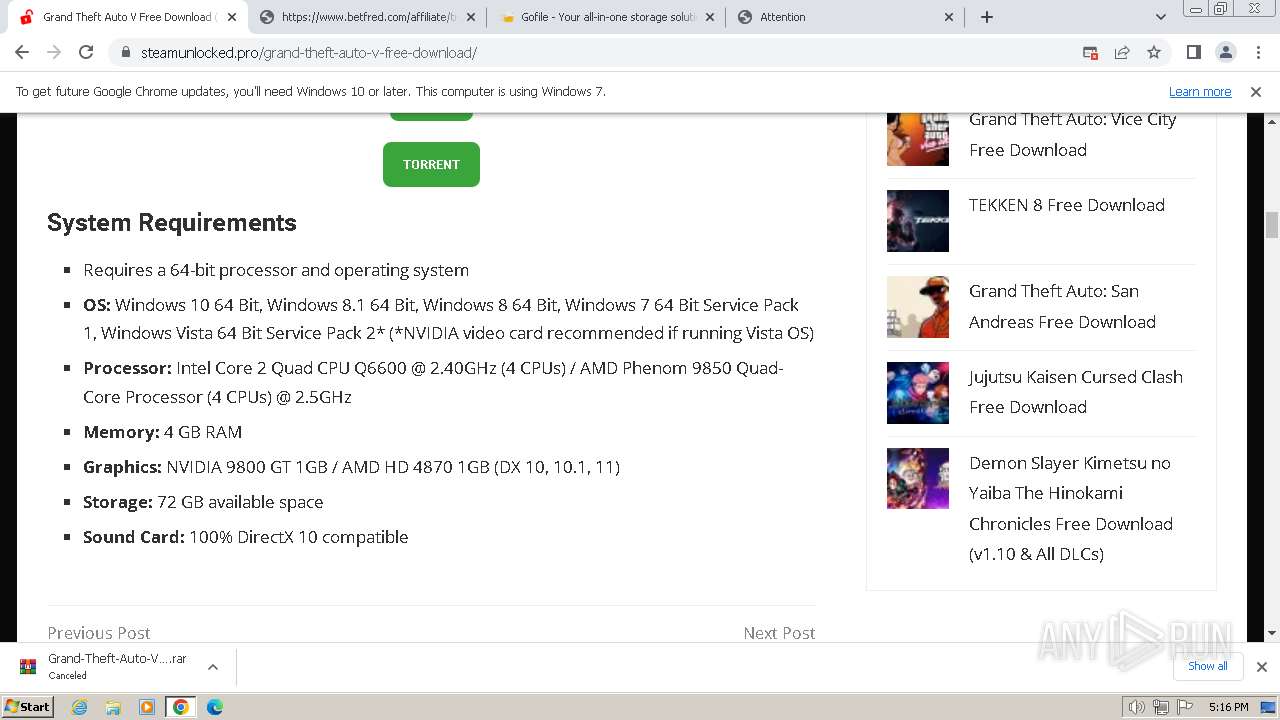The image size is (1280, 720).
Task: Click the Storage: 72 GB available space line
Action: 203,502
